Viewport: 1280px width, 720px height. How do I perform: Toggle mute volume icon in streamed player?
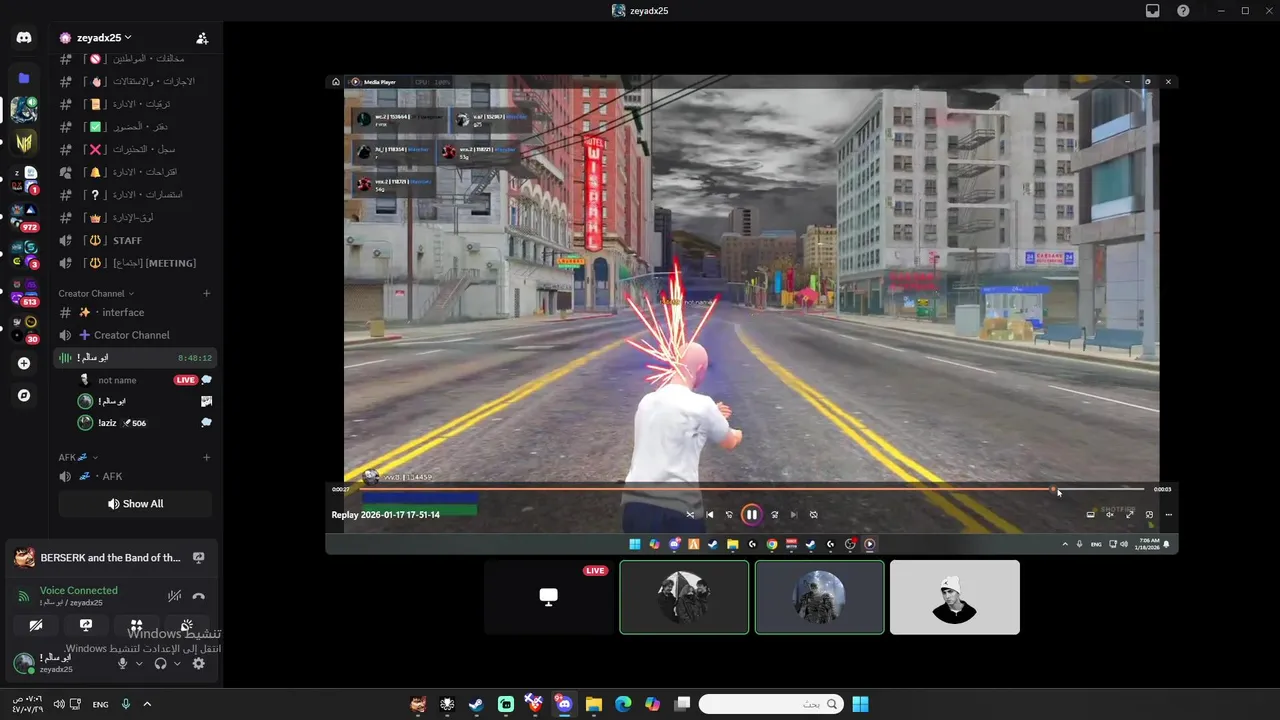tap(1109, 515)
